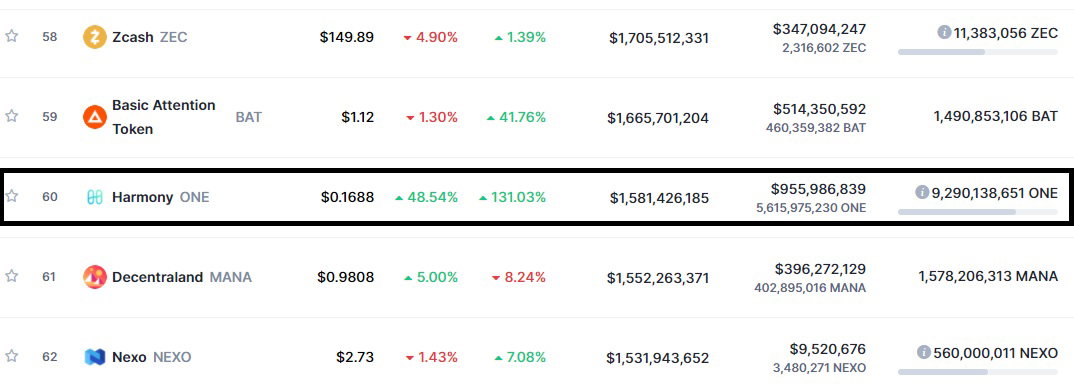
Task: Star Basic Attention Token for watchlist
Action: click(x=12, y=116)
